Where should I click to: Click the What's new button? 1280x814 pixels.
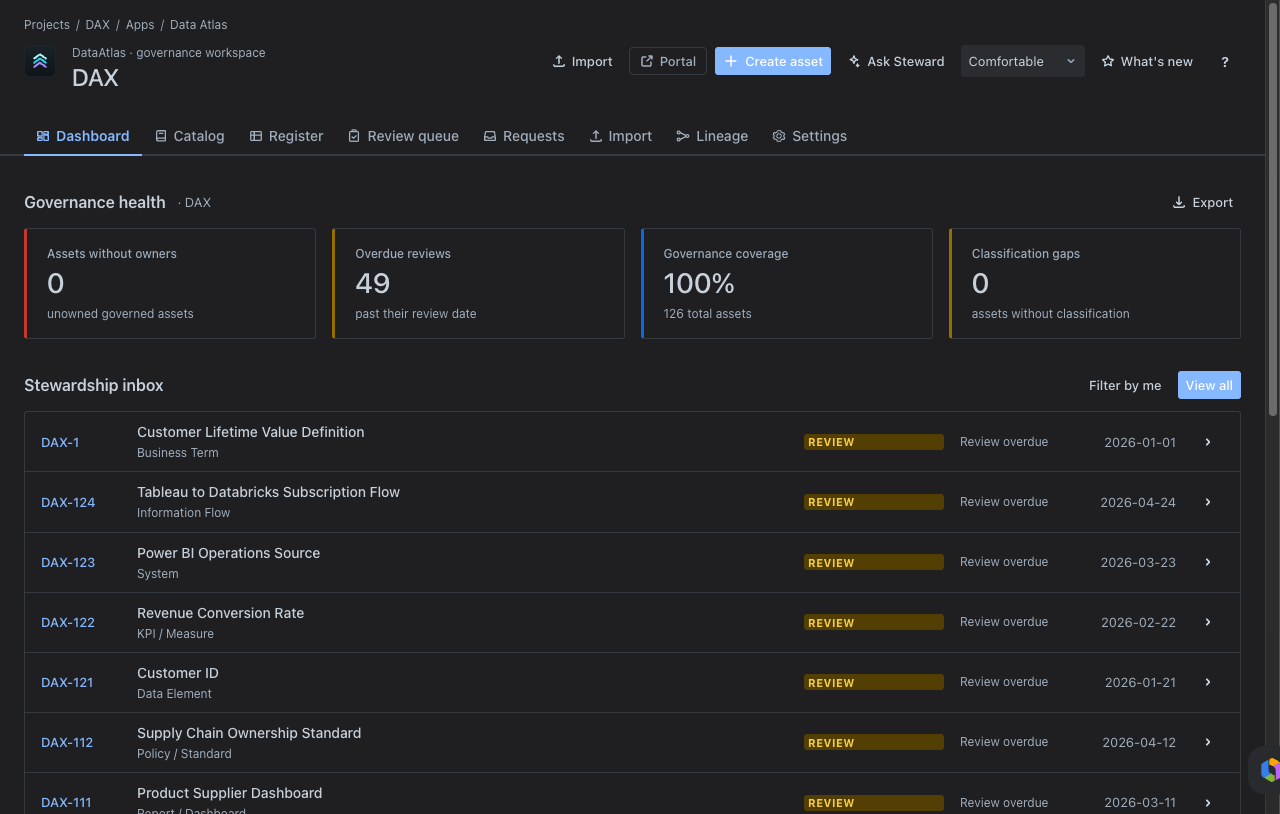click(x=1147, y=61)
